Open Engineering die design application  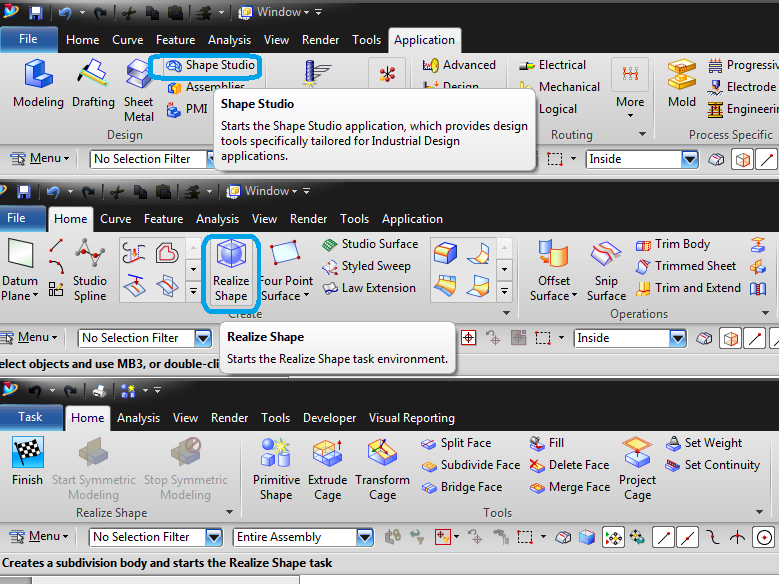point(742,109)
